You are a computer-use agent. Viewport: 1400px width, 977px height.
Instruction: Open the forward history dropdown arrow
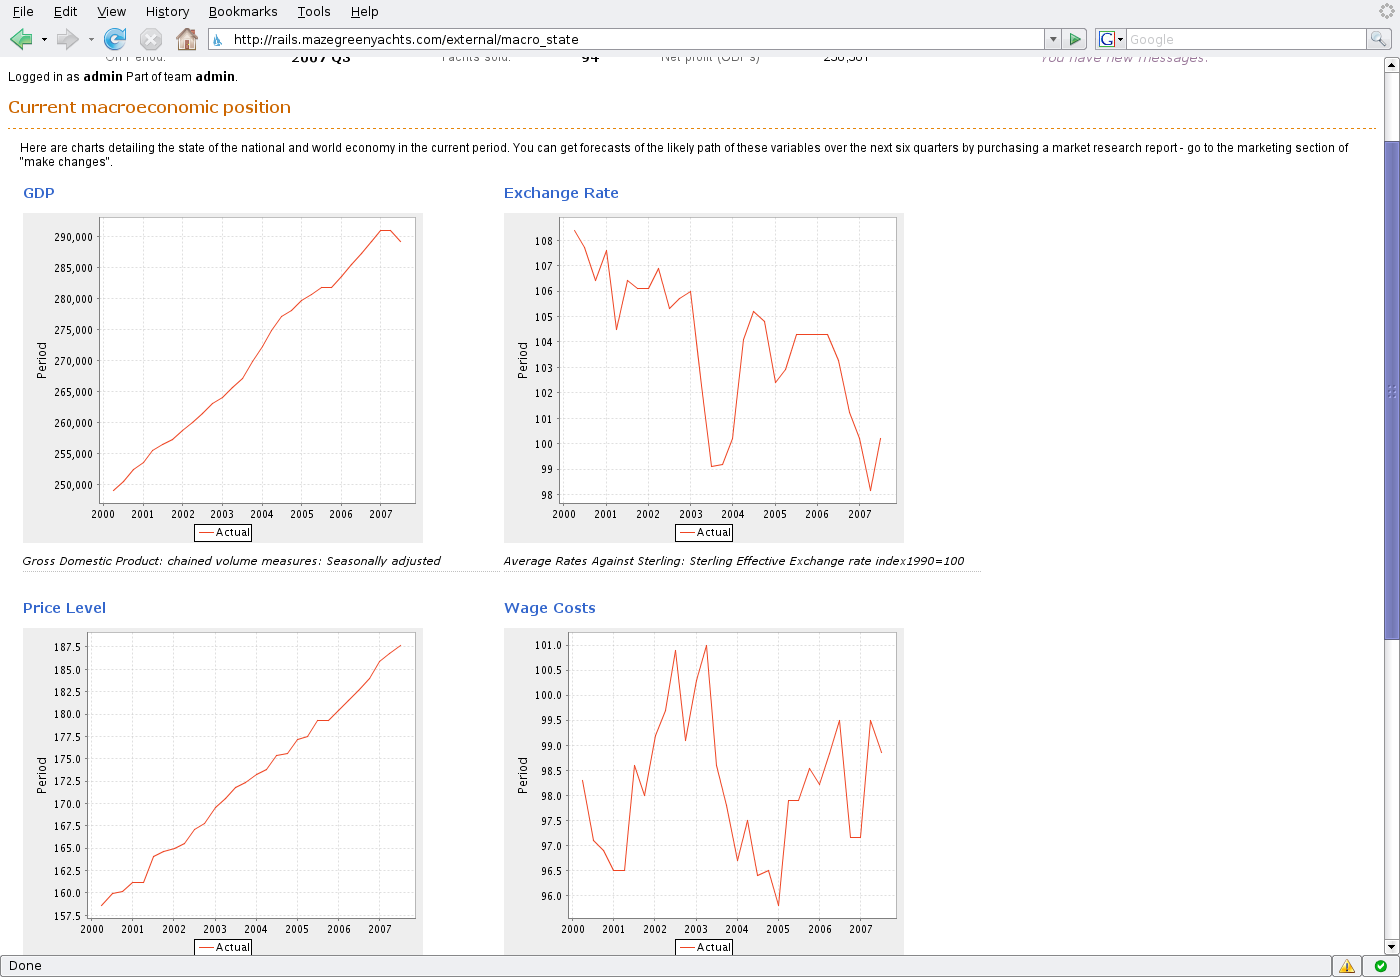tap(91, 40)
